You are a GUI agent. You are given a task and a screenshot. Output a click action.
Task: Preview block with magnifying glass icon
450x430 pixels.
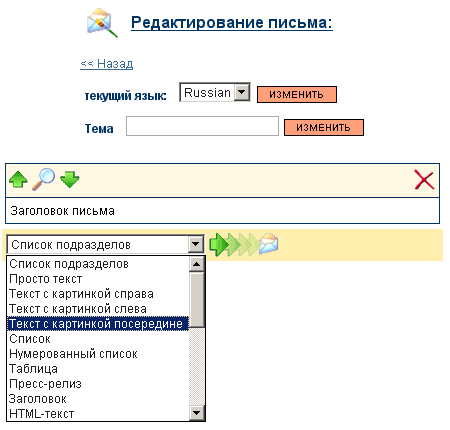[x=43, y=179]
